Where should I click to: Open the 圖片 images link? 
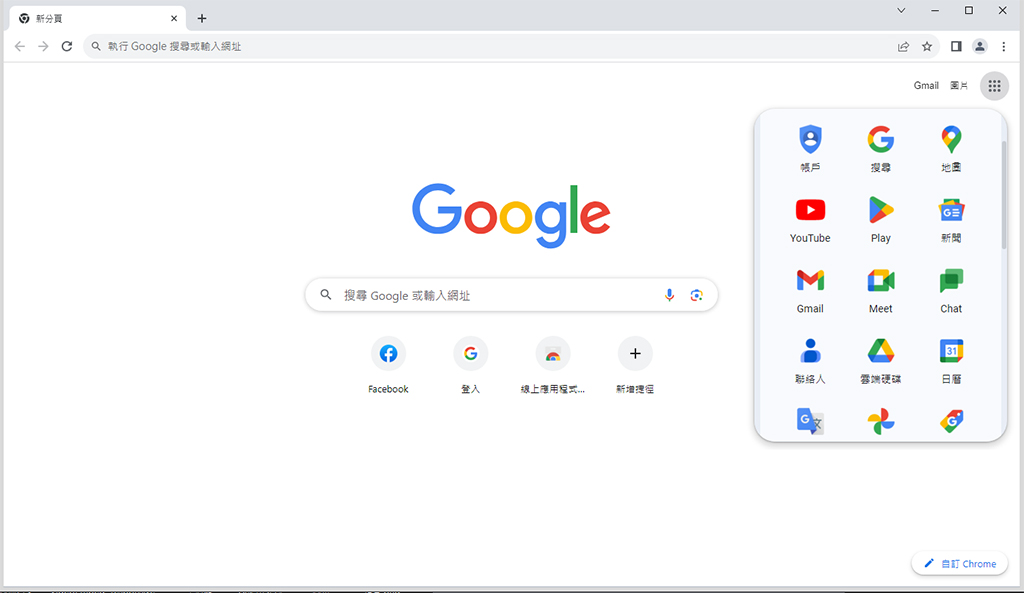[959, 86]
